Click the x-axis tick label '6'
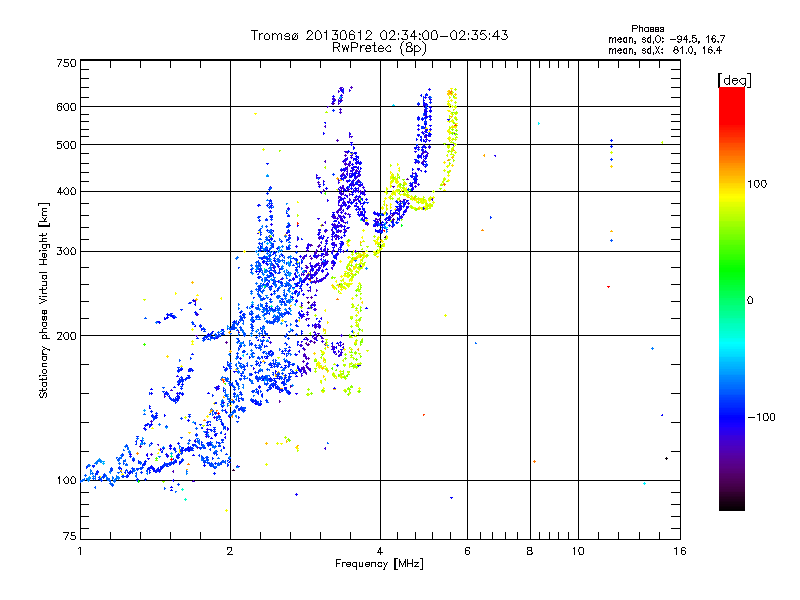The image size is (800, 600). pos(467,551)
